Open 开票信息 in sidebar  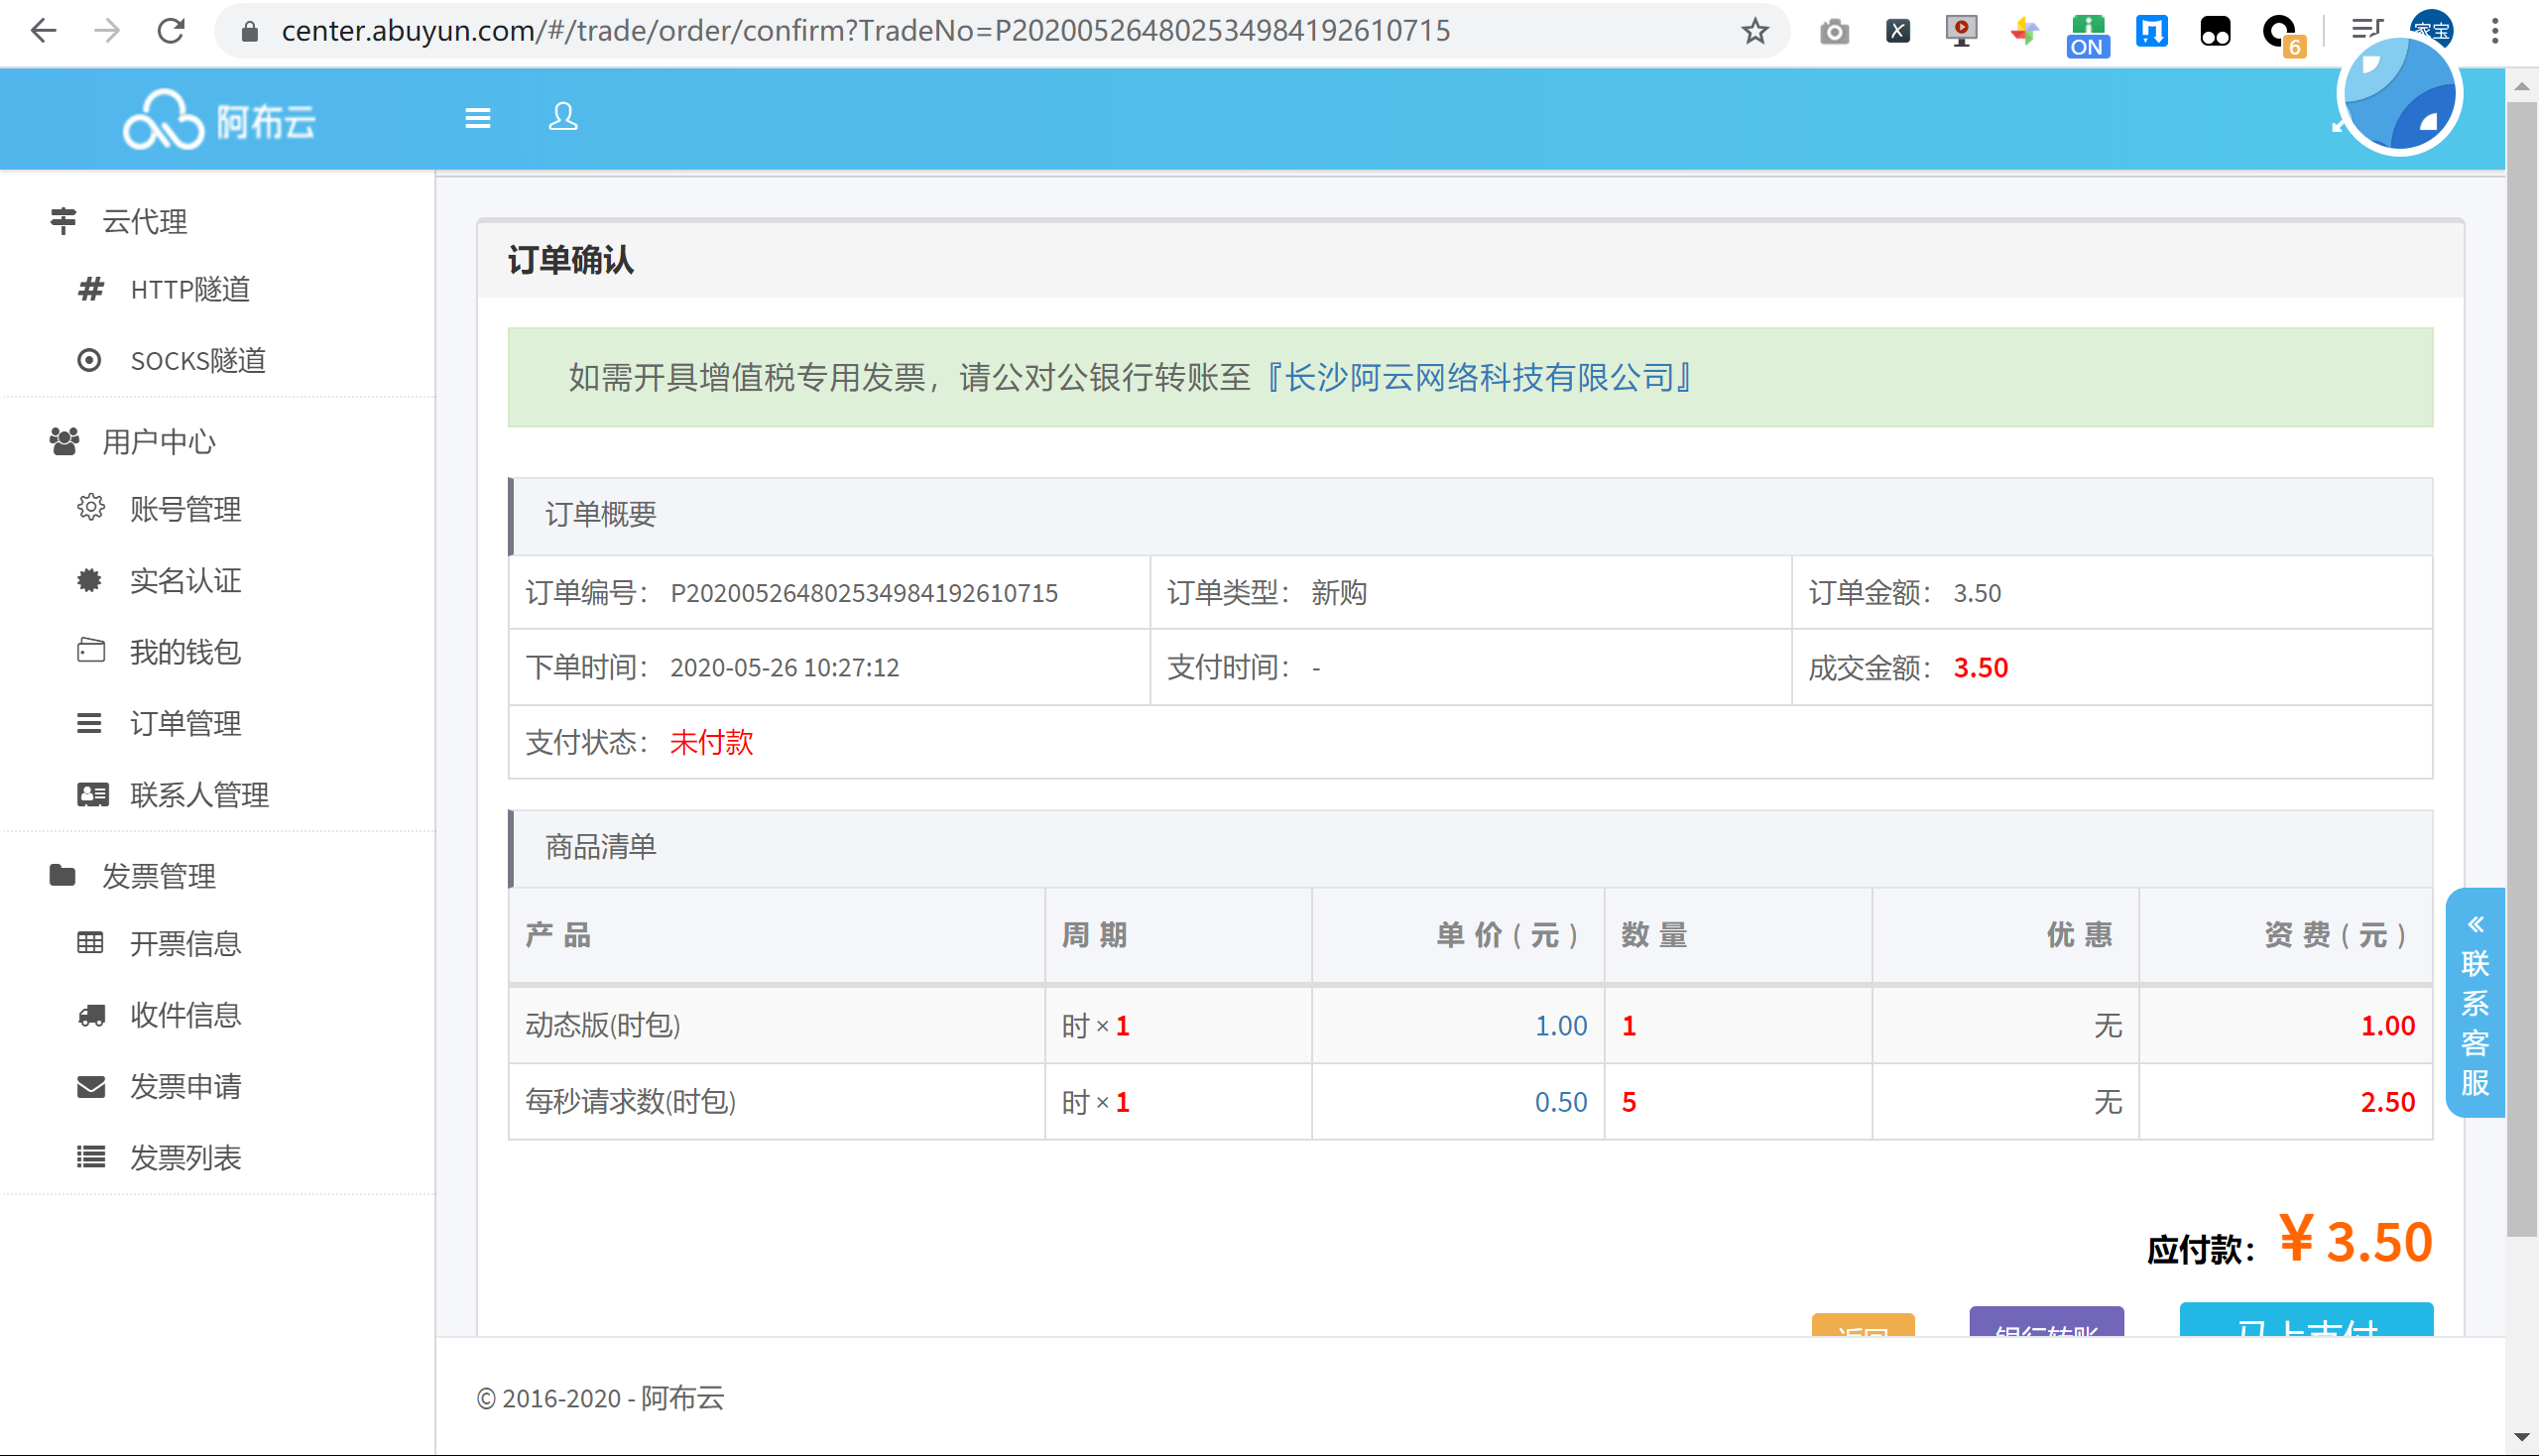pos(185,943)
